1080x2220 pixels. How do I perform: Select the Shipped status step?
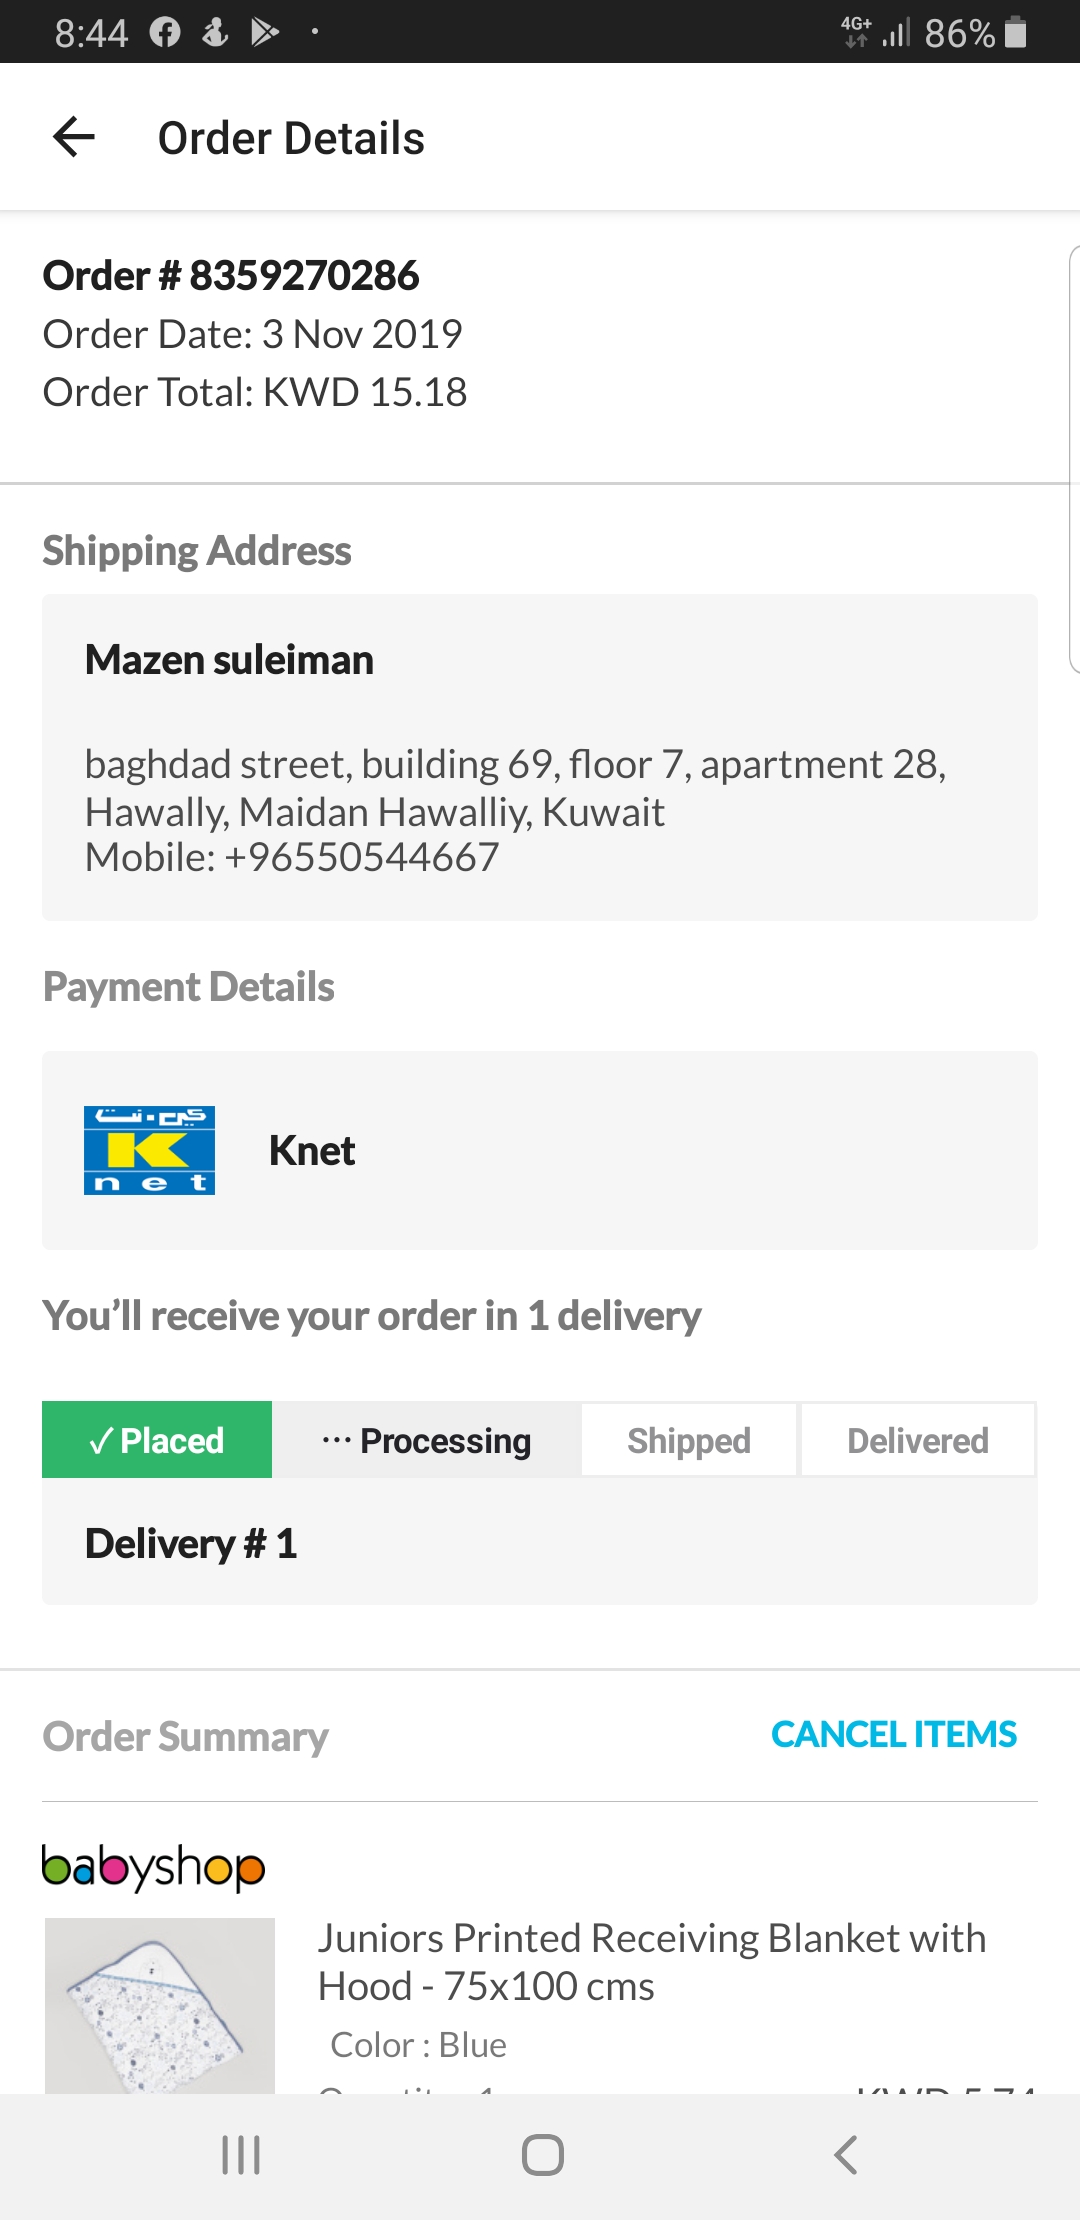pos(689,1440)
